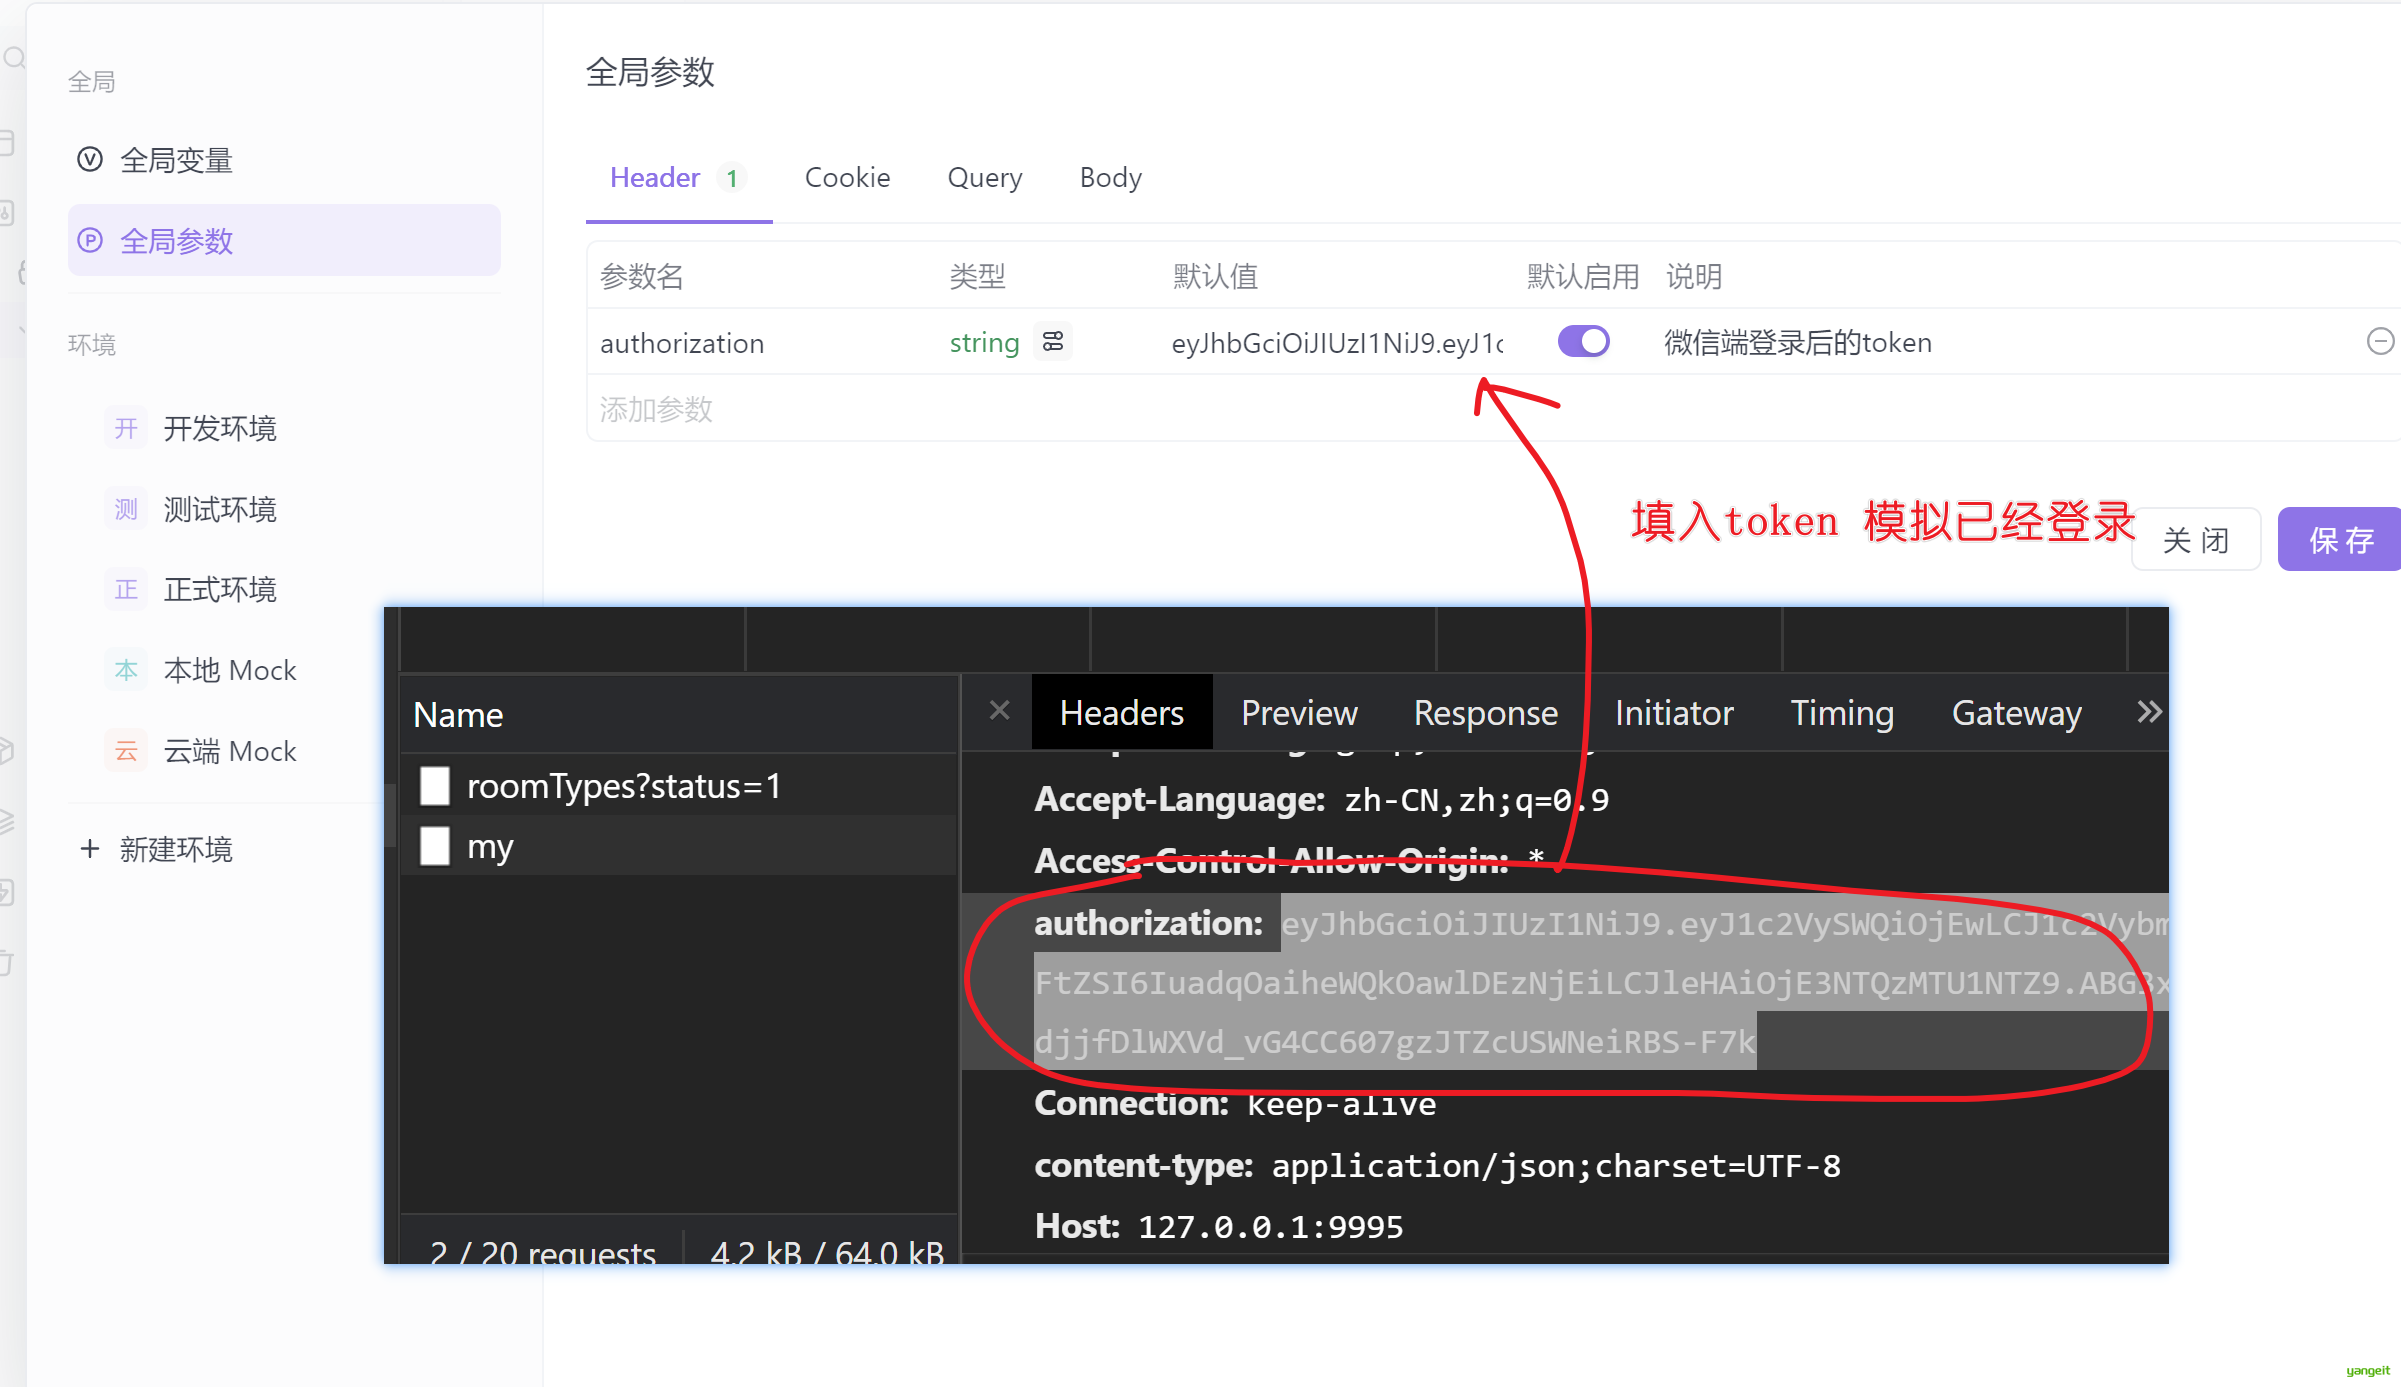This screenshot has height=1387, width=2401.
Task: Open 云端 Mock environment
Action: pos(230,751)
